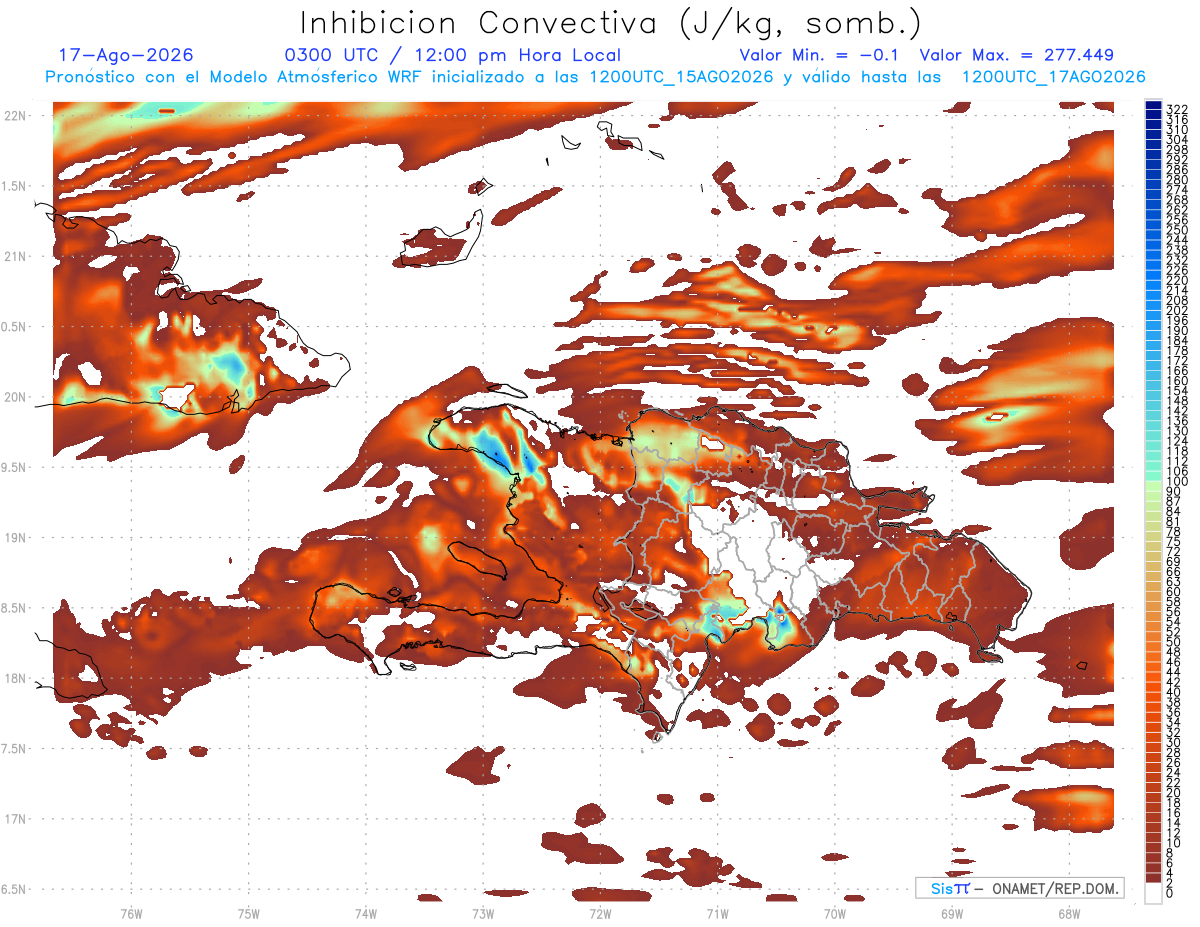The width and height of the screenshot is (1200, 927).
Task: Click the "19N" latitude label
Action: 17,538
